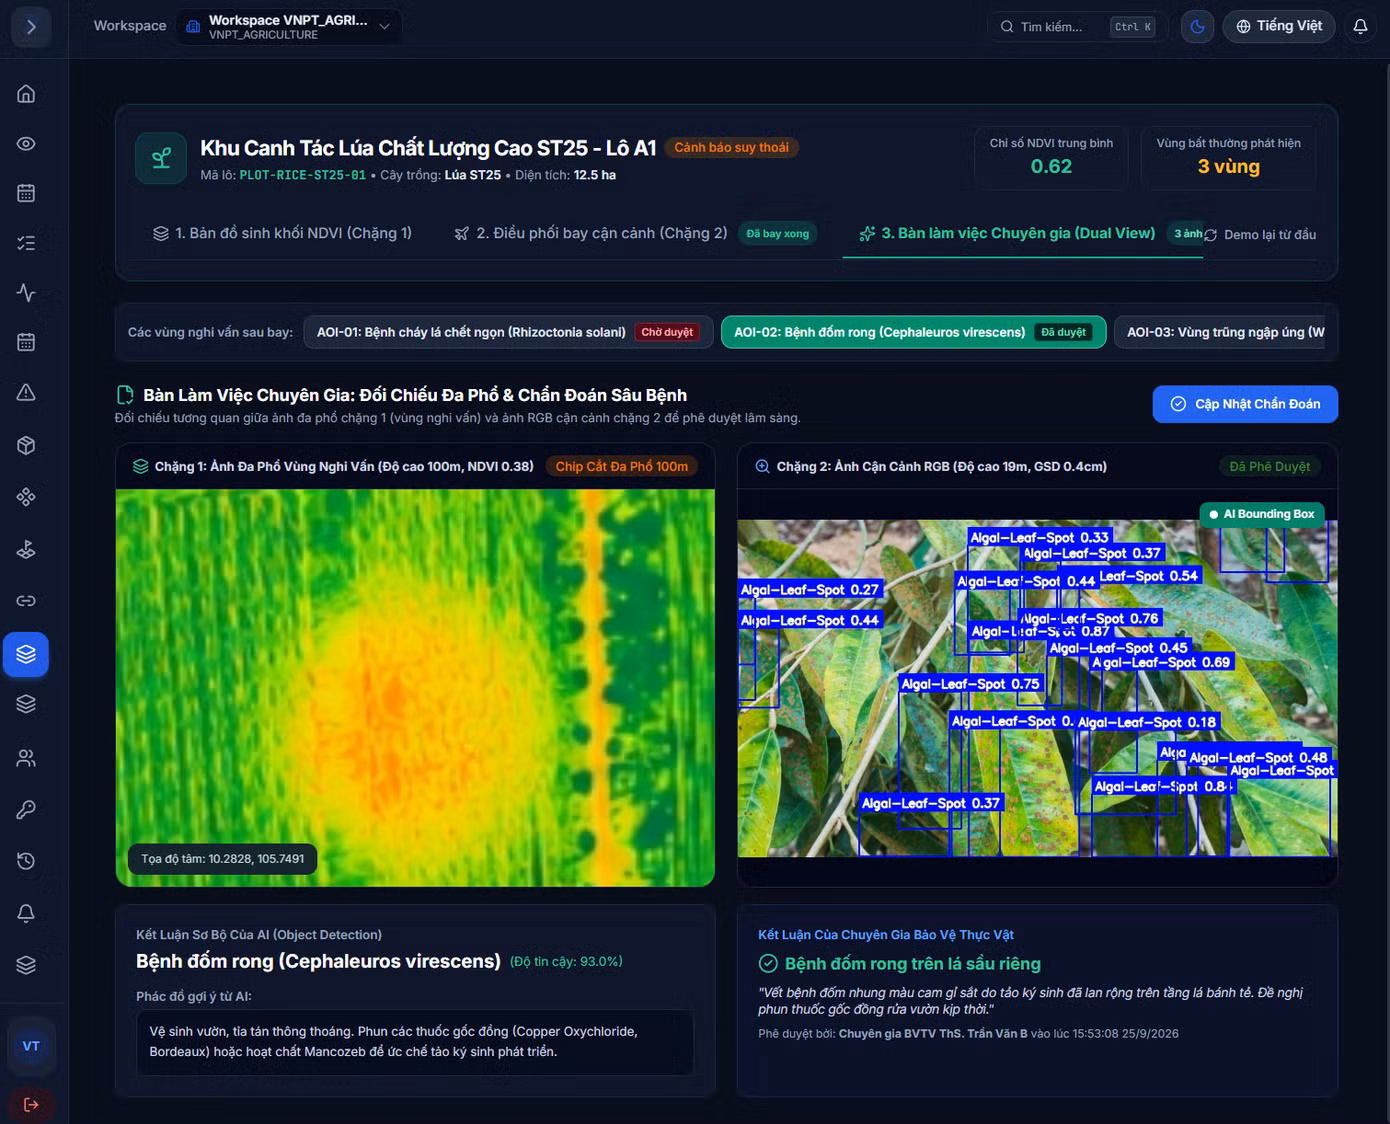Click Cập Nhật Chẩn Đoán button
Image resolution: width=1390 pixels, height=1124 pixels.
coord(1245,404)
